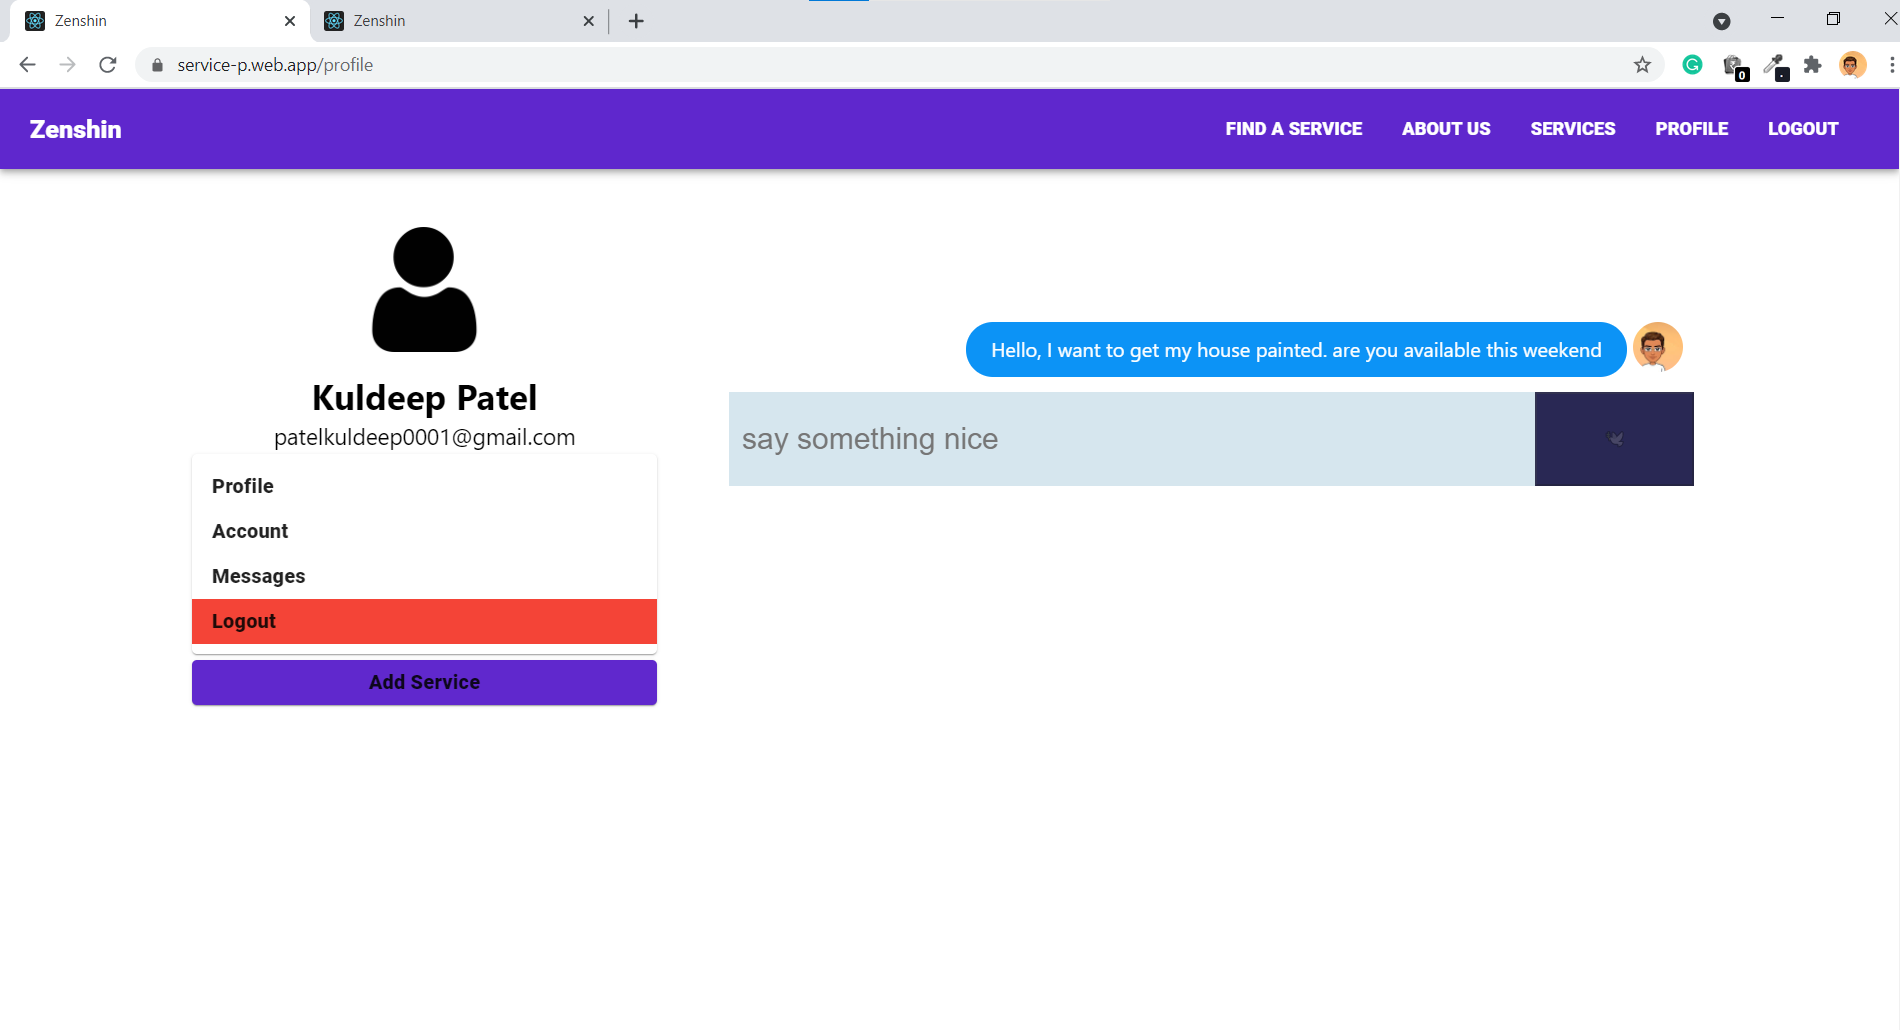Screen dimensions: 1900x1030
Task: Click the profile silhouette picture
Action: 424,289
